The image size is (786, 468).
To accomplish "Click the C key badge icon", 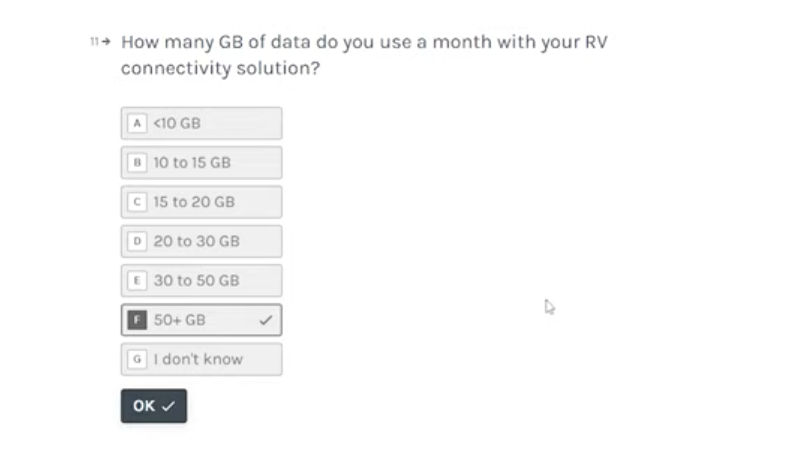I will (x=137, y=202).
